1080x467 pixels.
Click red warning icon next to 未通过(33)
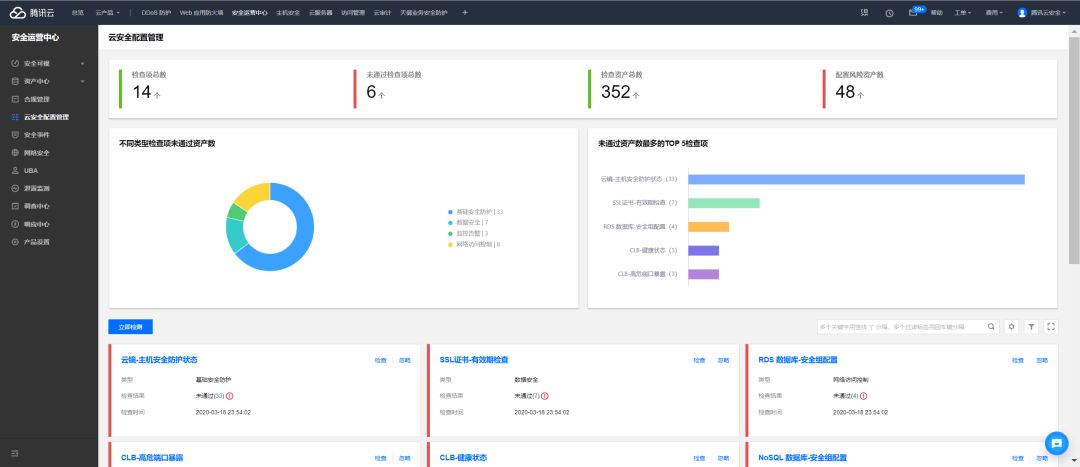(x=229, y=396)
